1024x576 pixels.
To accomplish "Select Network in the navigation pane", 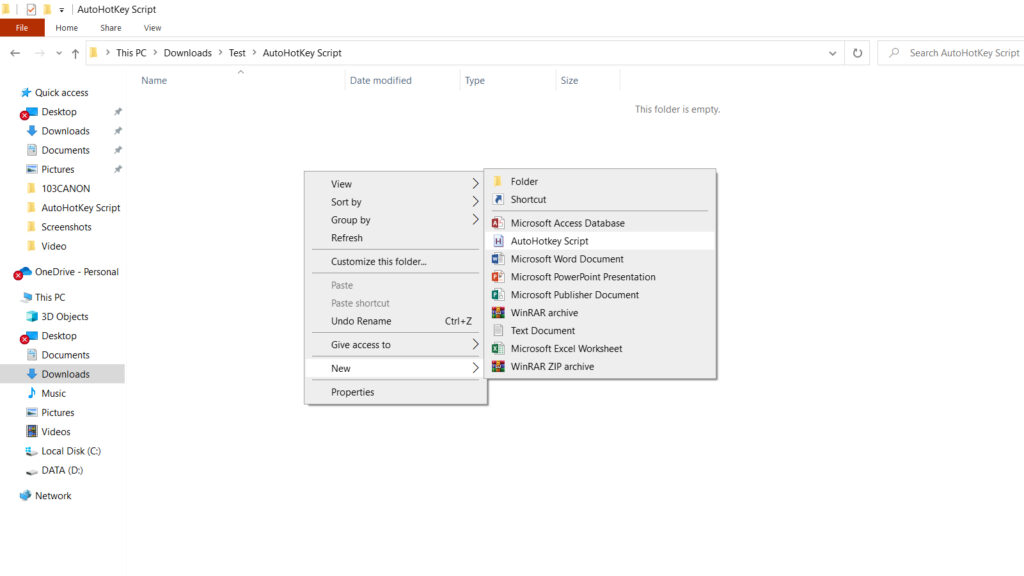I will [x=53, y=496].
